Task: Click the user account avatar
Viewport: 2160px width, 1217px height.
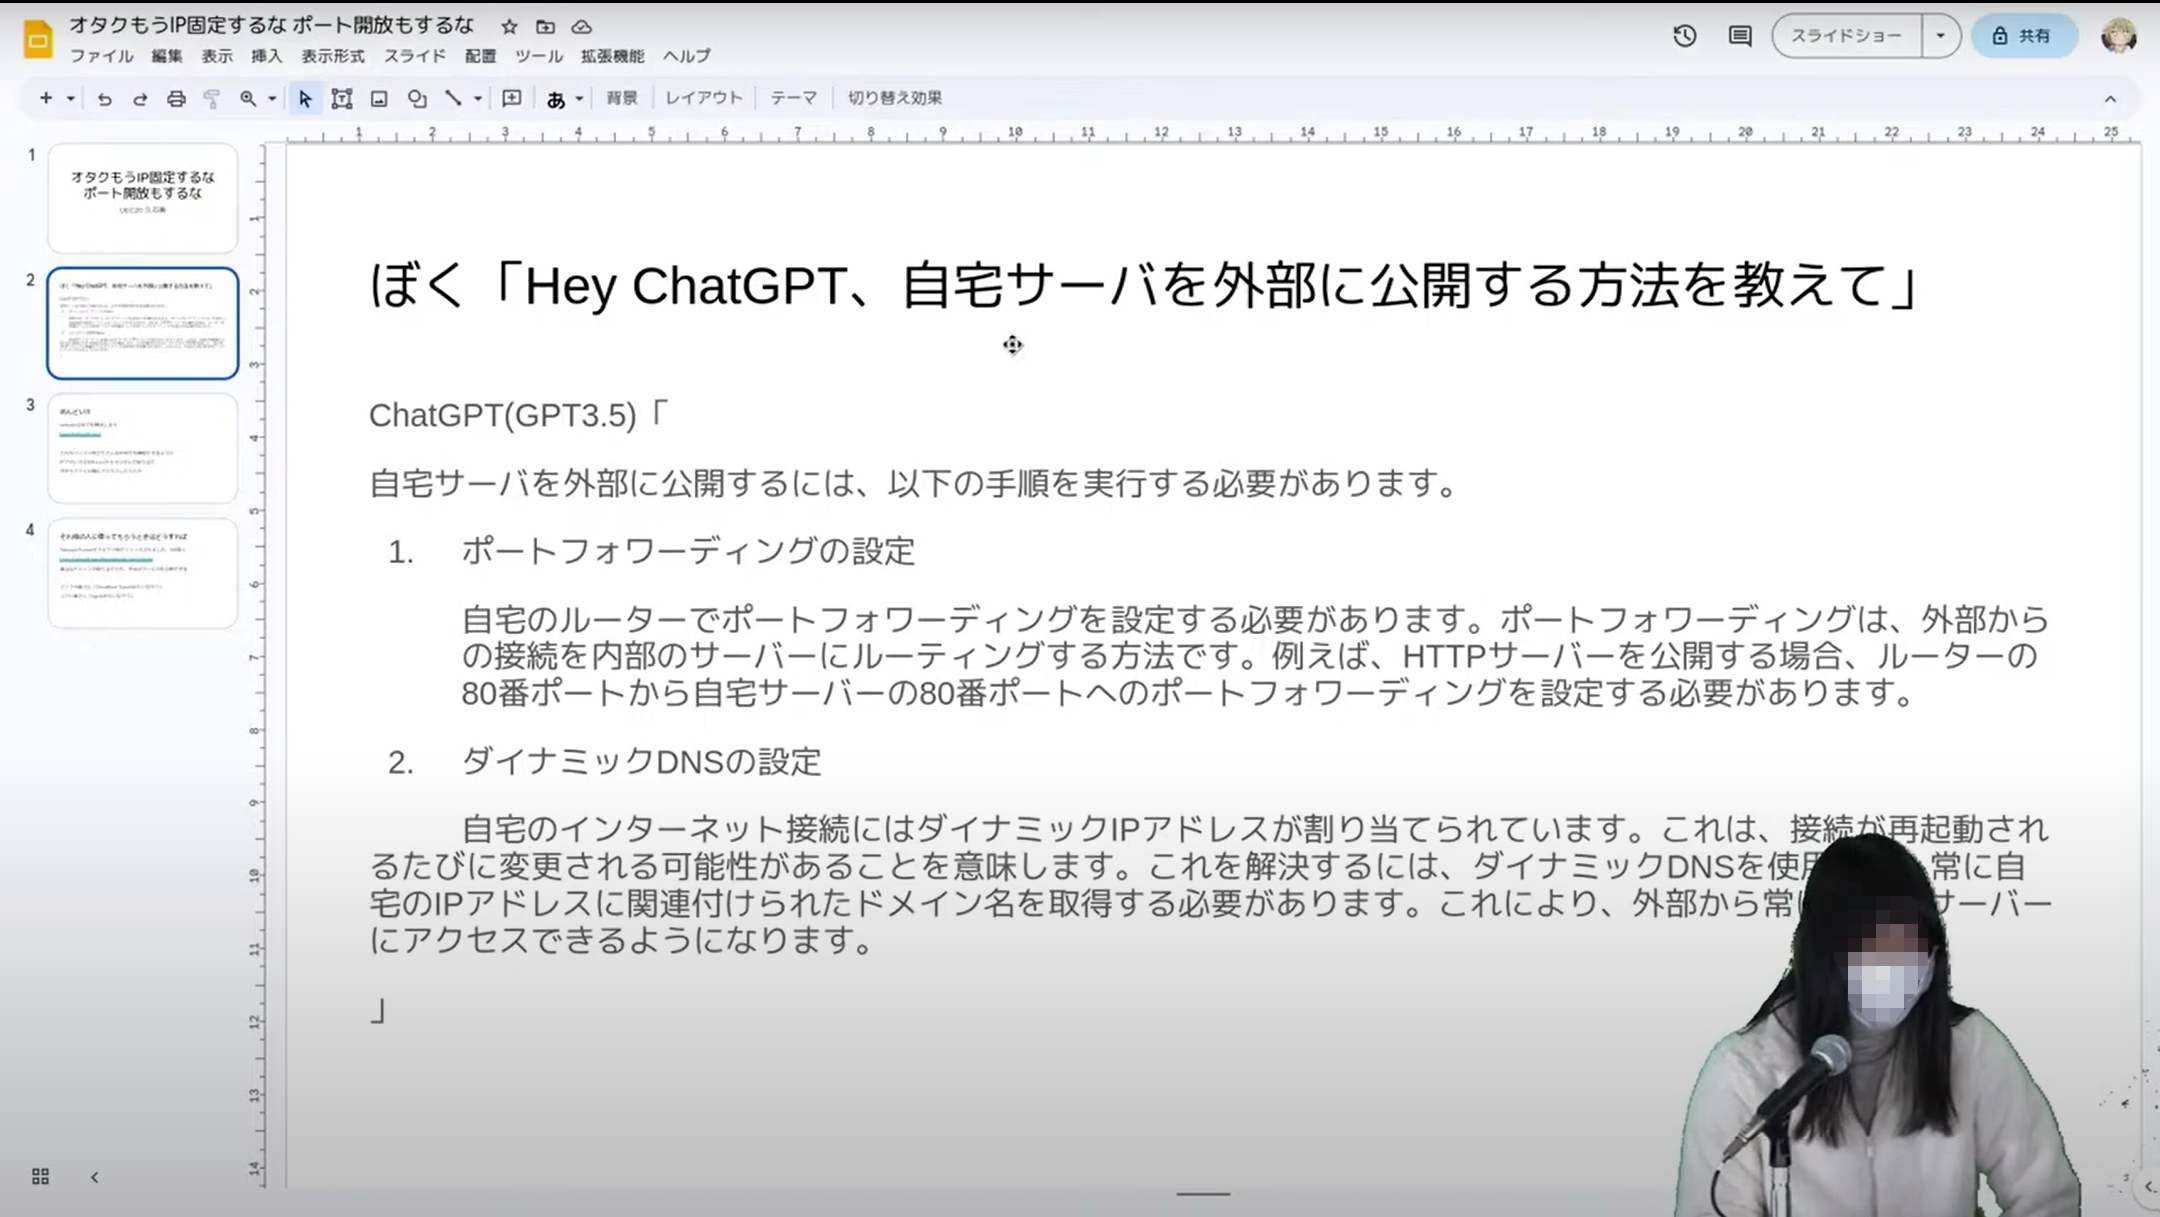Action: click(2118, 36)
